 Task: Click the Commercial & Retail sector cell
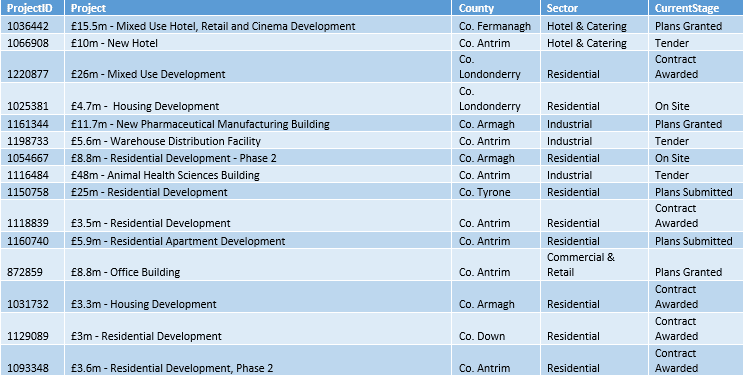point(594,265)
